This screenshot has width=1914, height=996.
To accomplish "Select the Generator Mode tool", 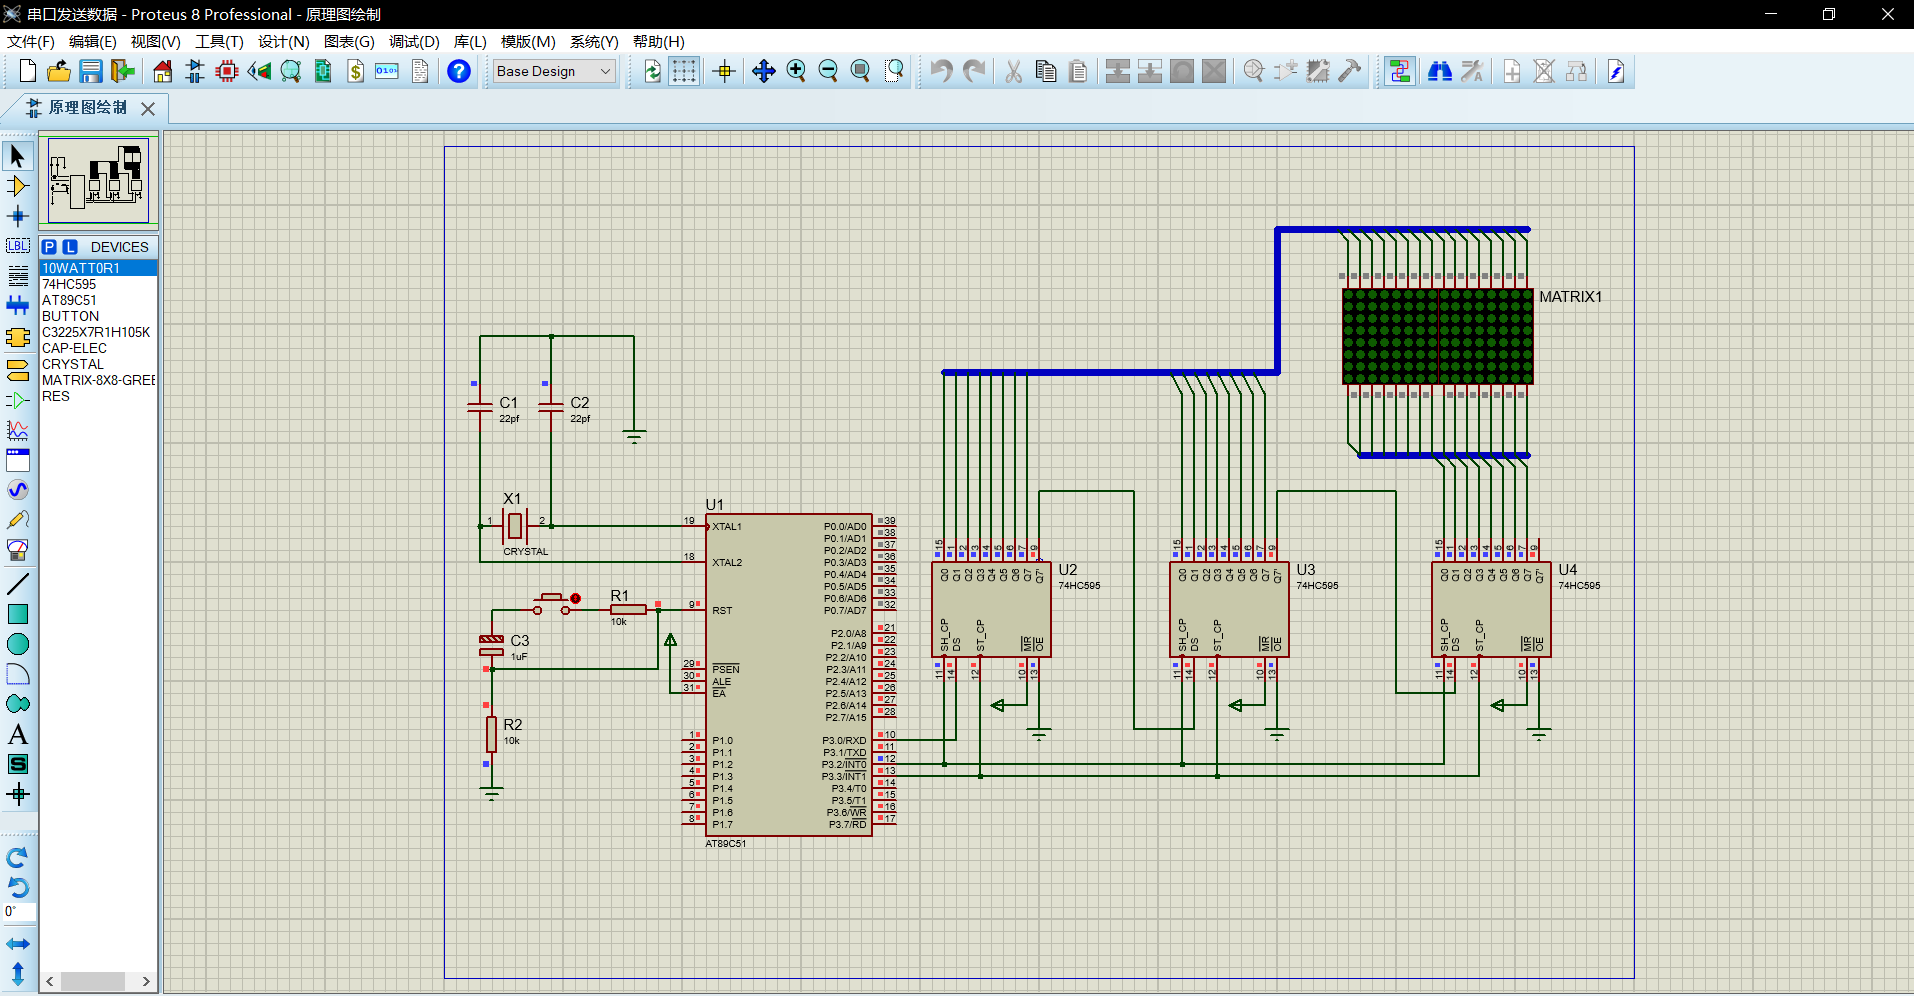I will point(18,490).
